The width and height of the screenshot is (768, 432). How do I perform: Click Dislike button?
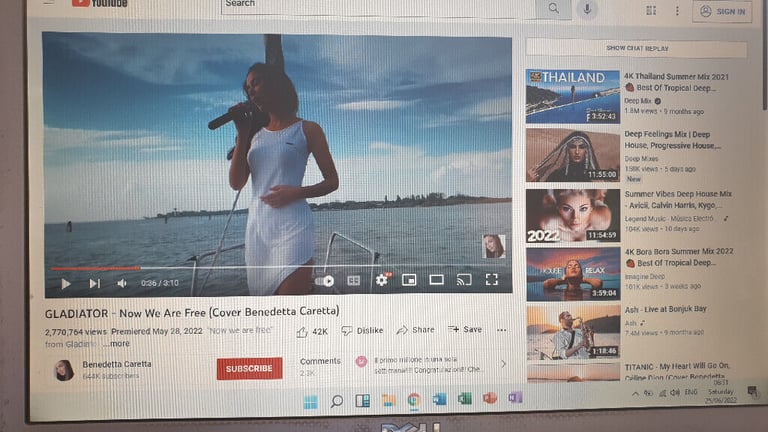click(x=362, y=331)
